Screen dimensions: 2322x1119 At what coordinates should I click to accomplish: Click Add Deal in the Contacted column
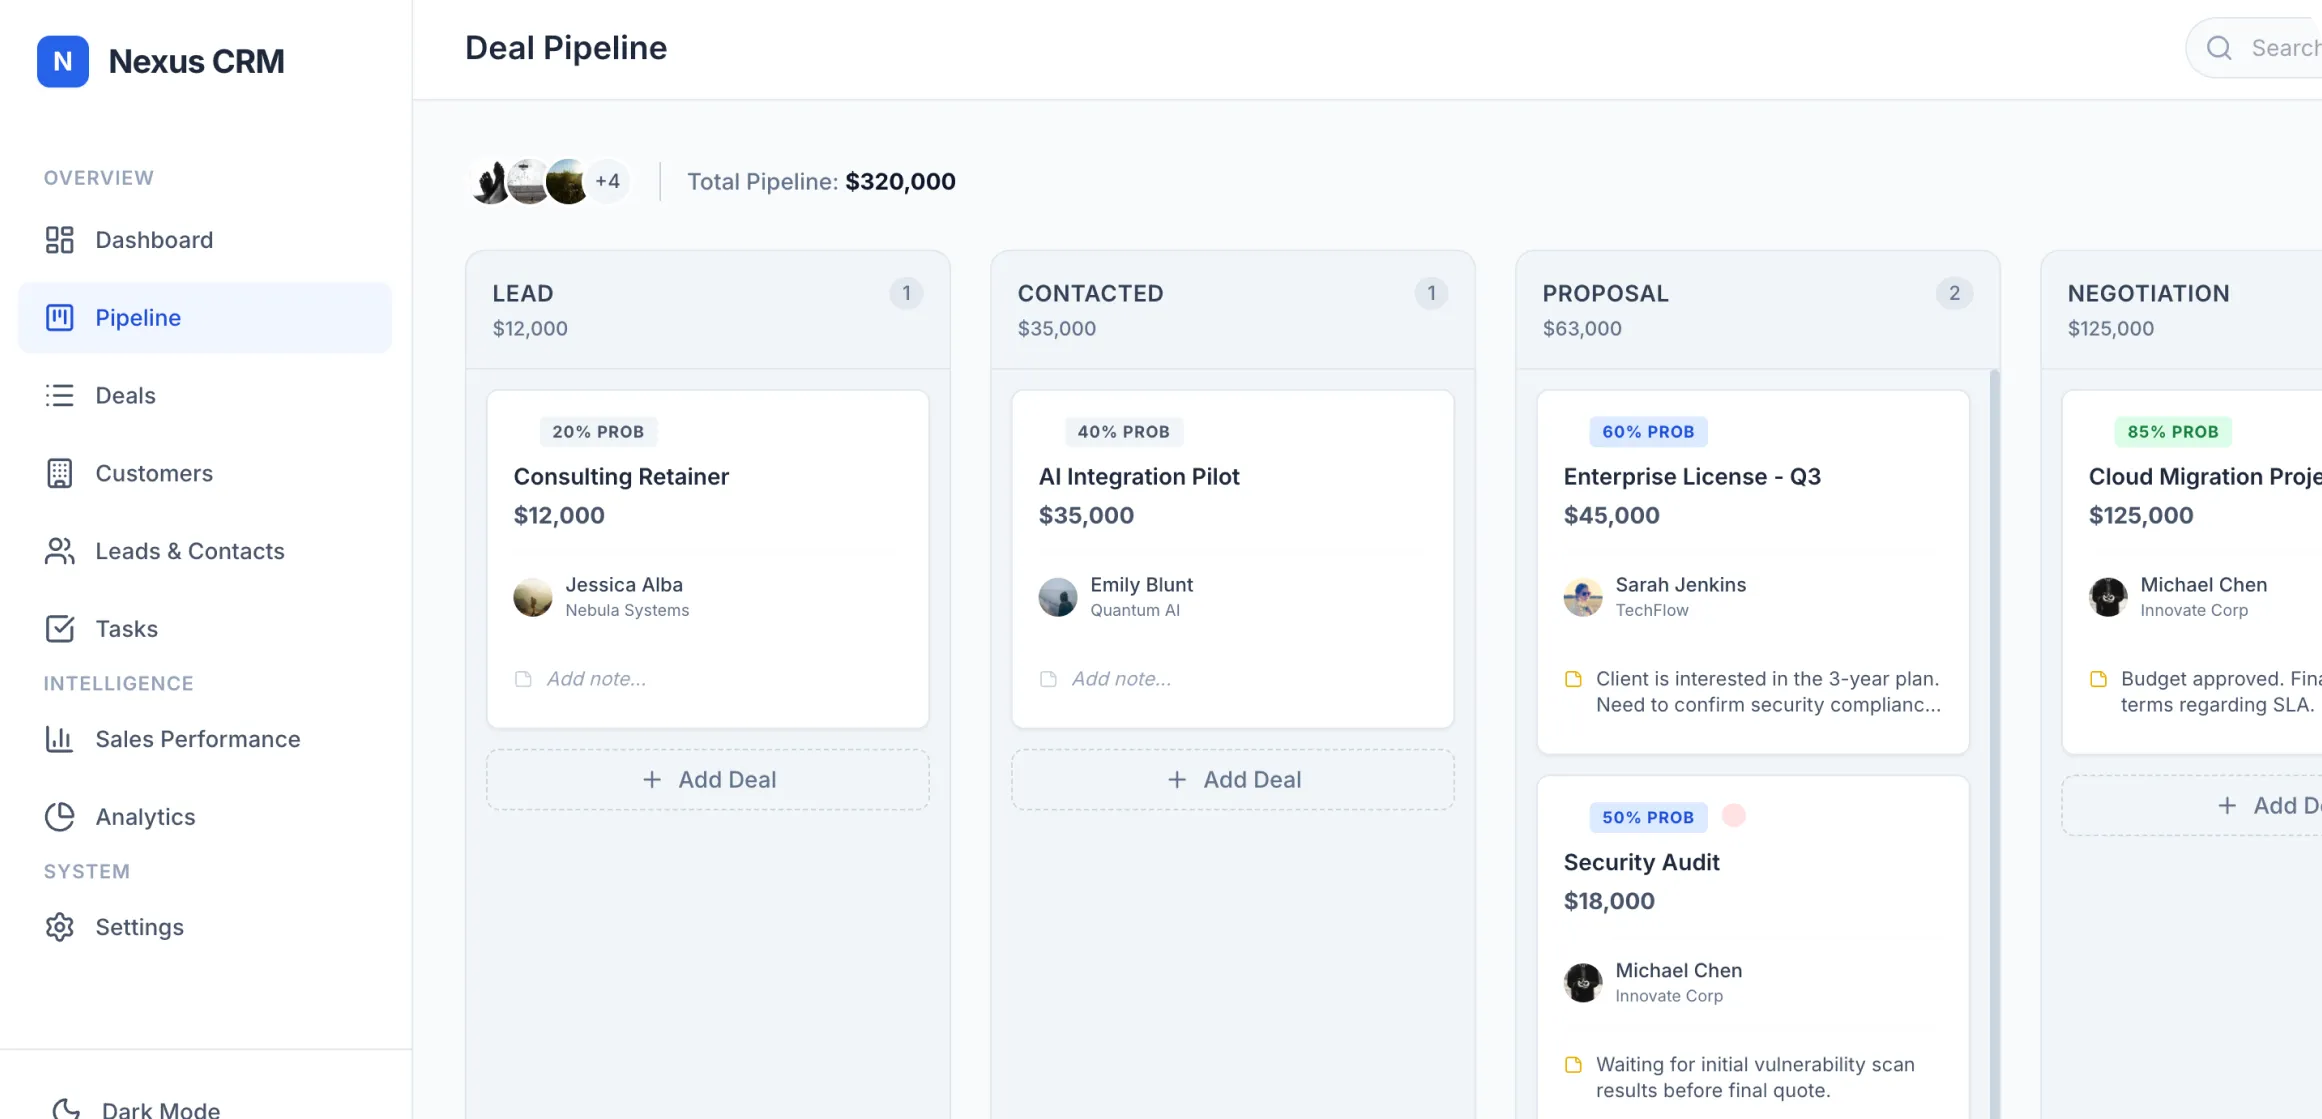[1233, 779]
